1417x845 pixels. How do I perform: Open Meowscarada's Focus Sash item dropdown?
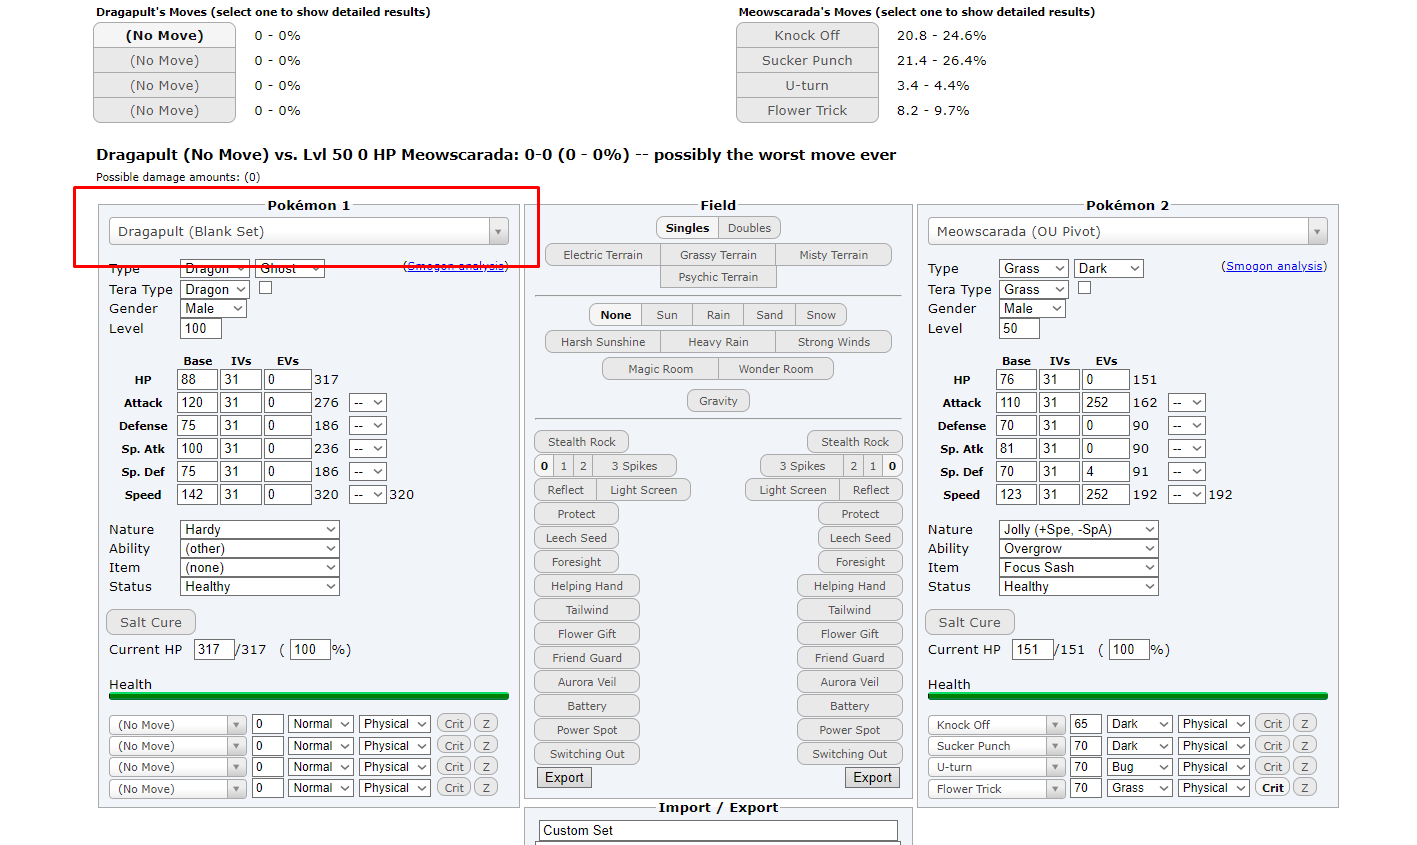click(x=1079, y=567)
